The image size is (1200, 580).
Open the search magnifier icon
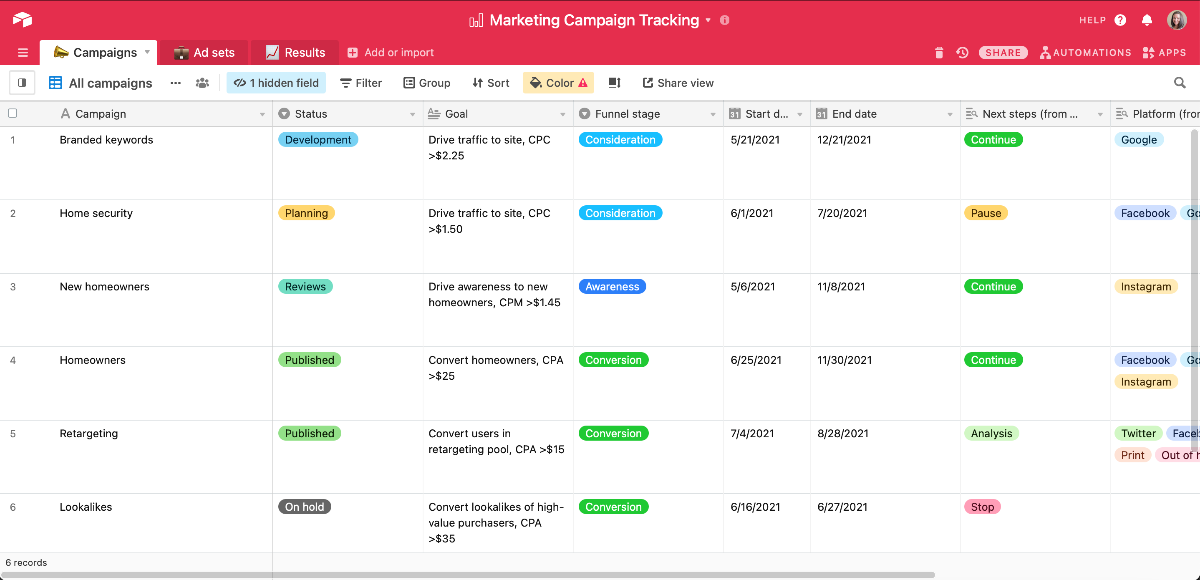[x=1180, y=83]
